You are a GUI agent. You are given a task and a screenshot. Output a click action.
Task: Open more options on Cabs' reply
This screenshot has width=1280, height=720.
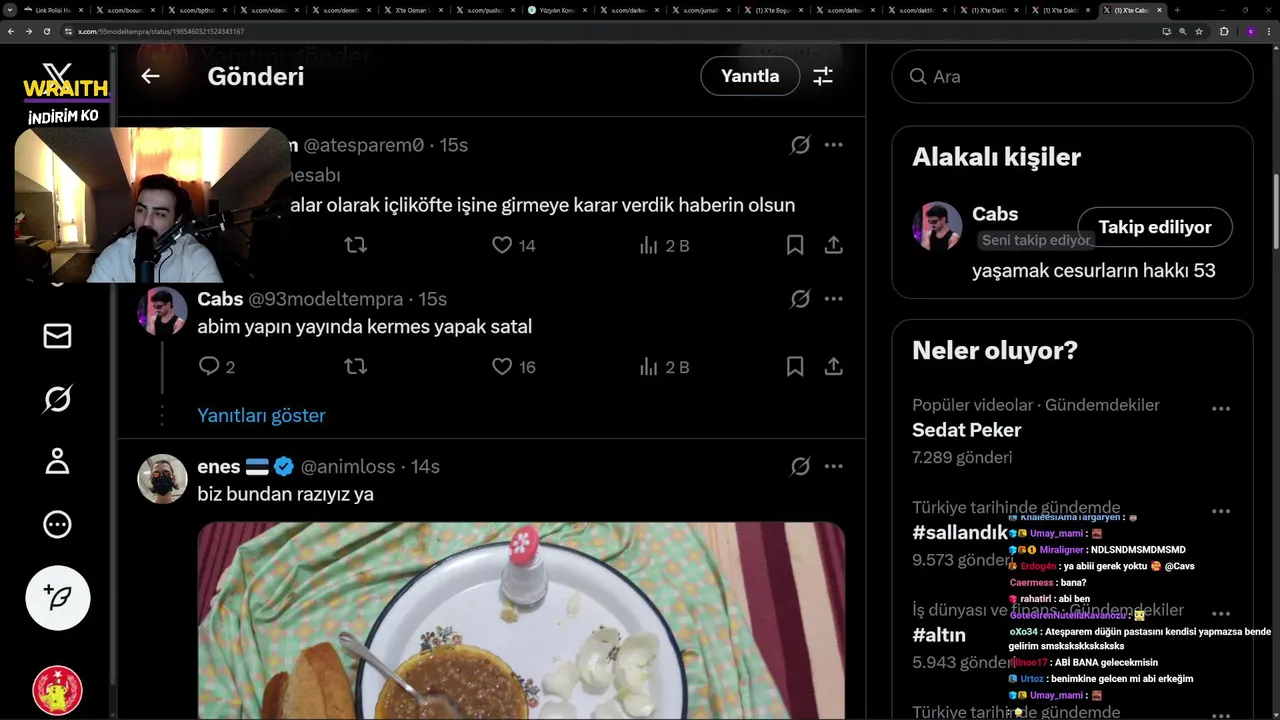pyautogui.click(x=833, y=299)
